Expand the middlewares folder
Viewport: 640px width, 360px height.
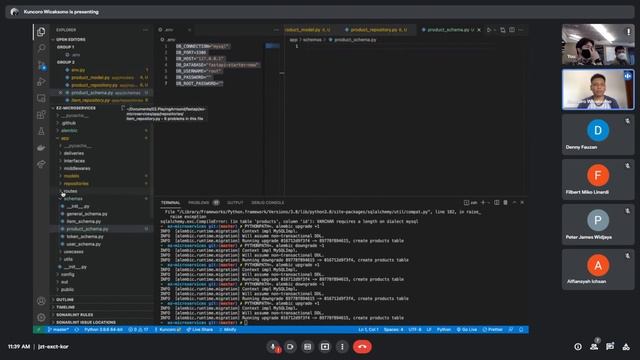(77, 169)
